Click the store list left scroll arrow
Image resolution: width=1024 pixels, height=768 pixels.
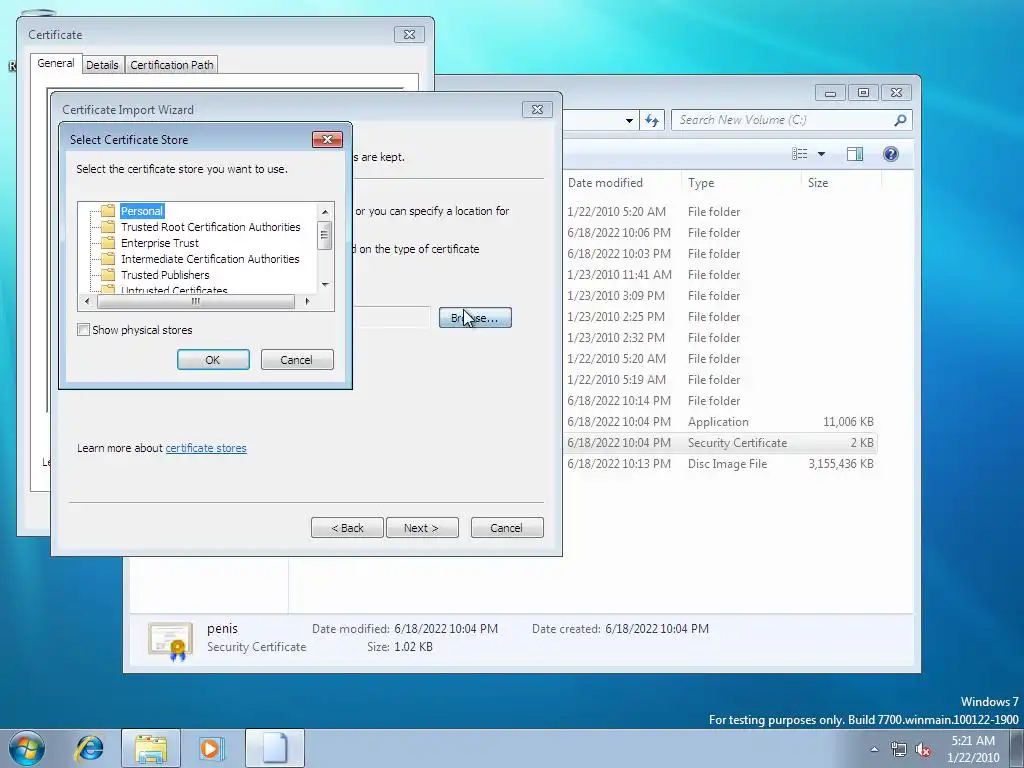point(87,302)
